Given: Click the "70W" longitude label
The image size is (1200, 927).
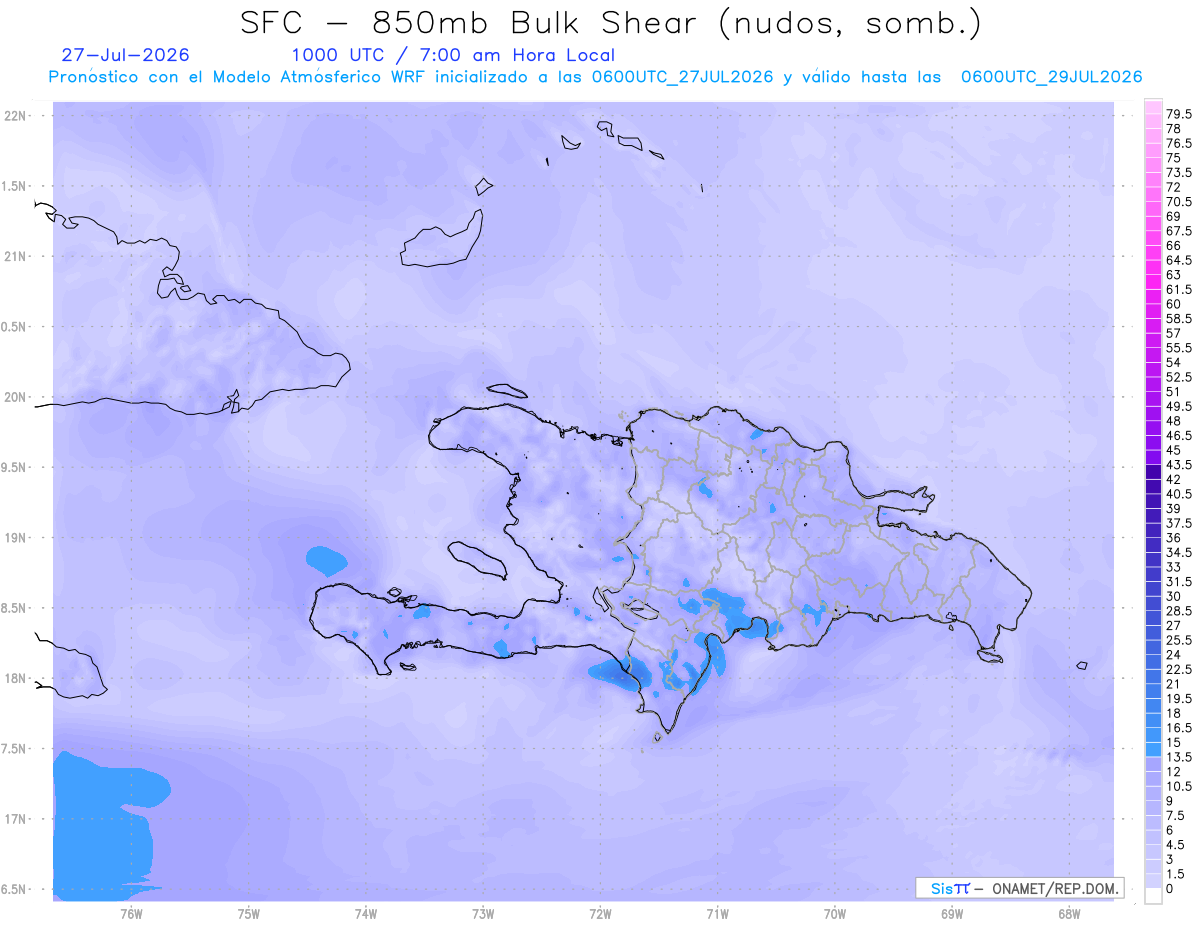Looking at the screenshot, I should (834, 913).
